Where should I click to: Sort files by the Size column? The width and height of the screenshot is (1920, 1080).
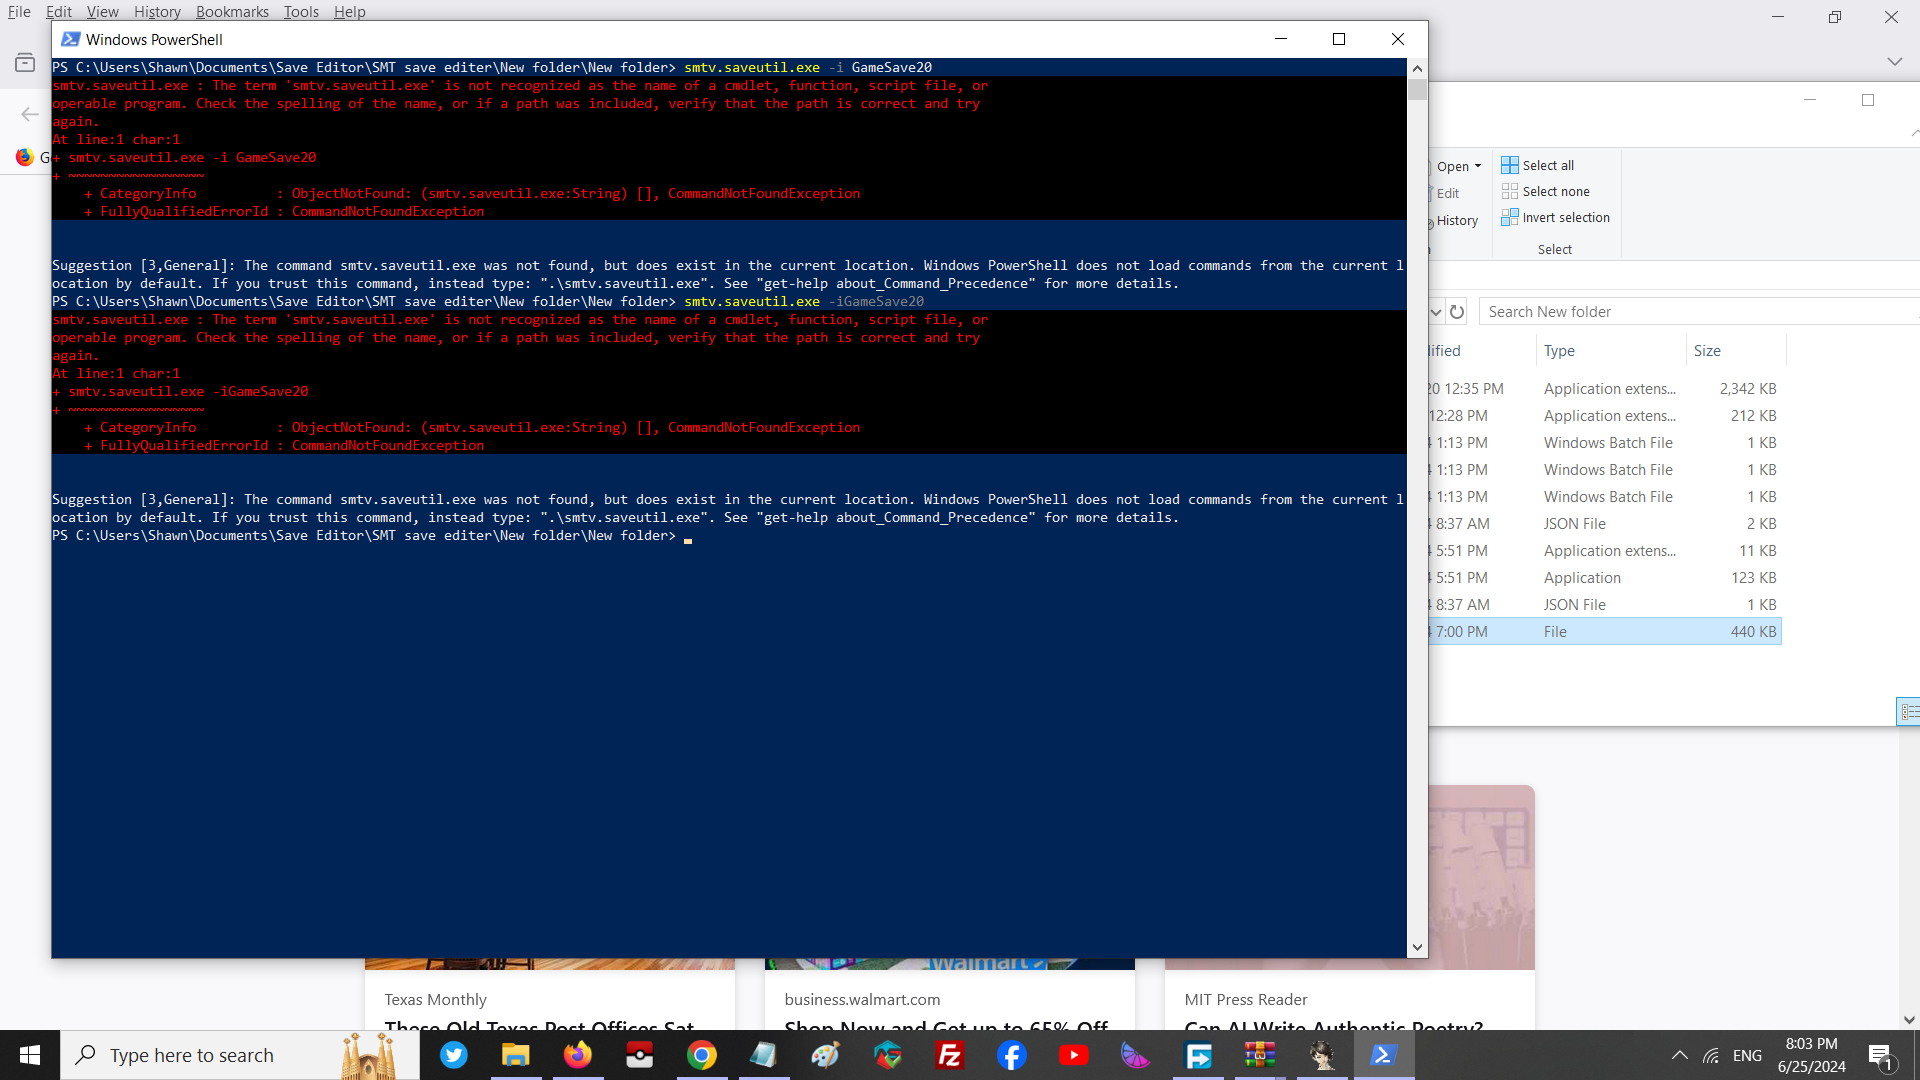(1735, 351)
